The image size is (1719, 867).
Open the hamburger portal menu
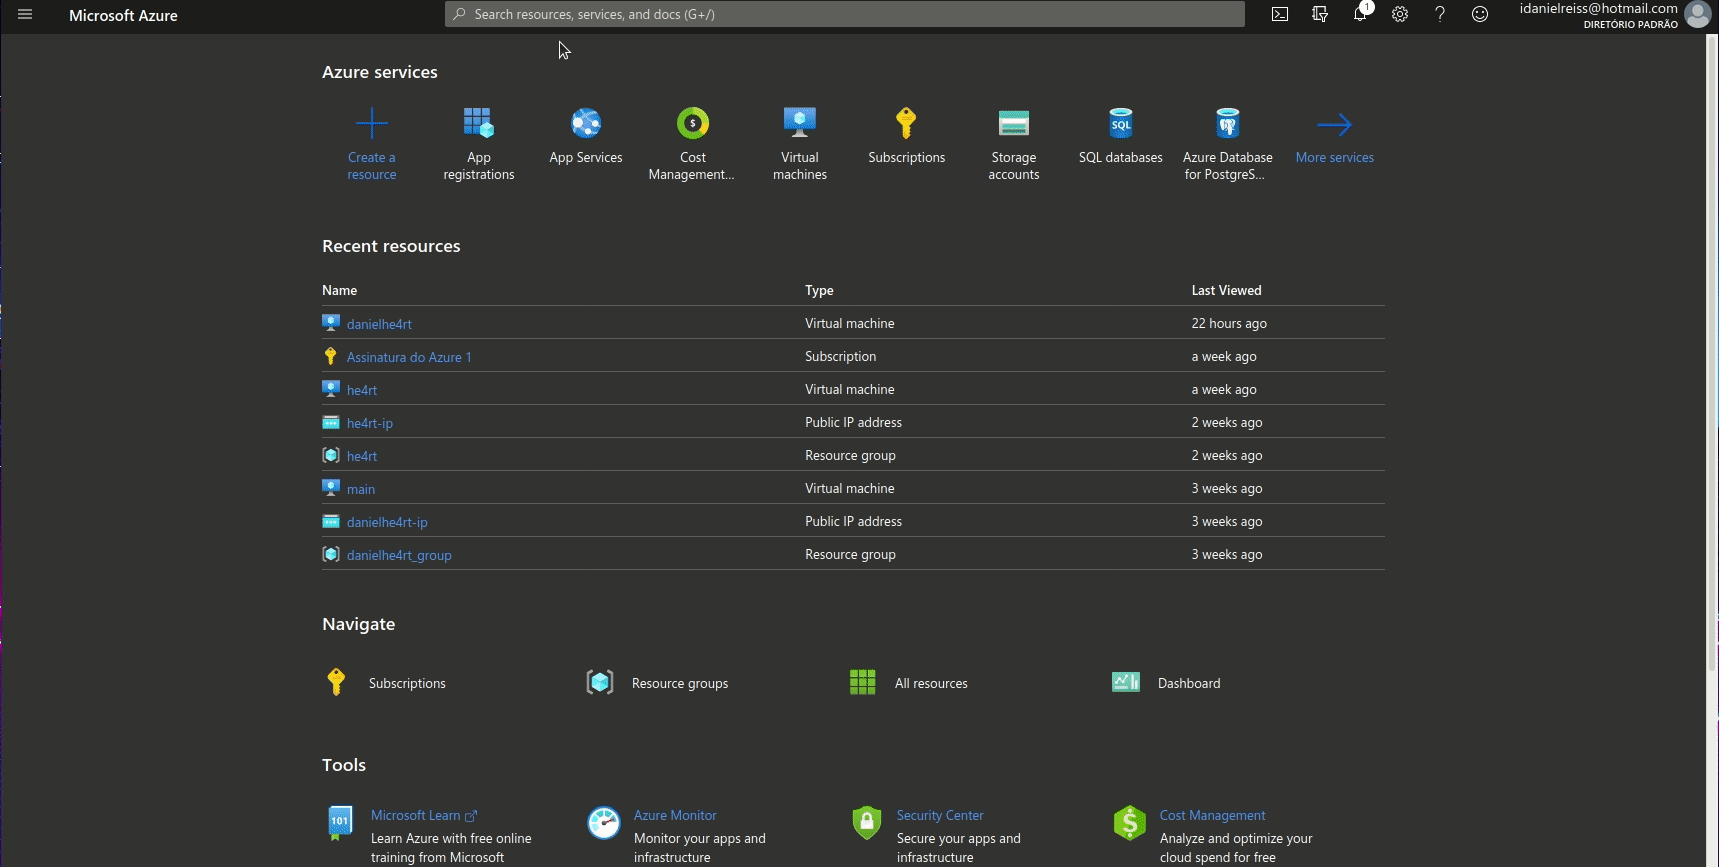25,15
